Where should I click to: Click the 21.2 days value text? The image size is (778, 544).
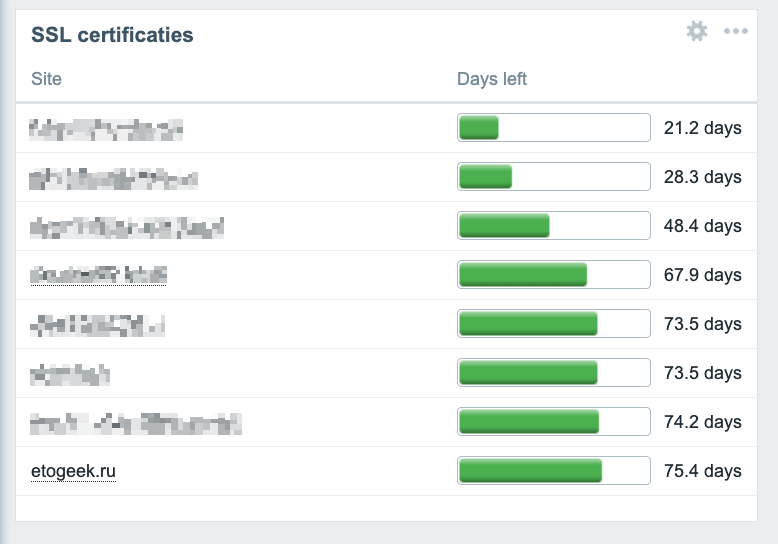[702, 128]
